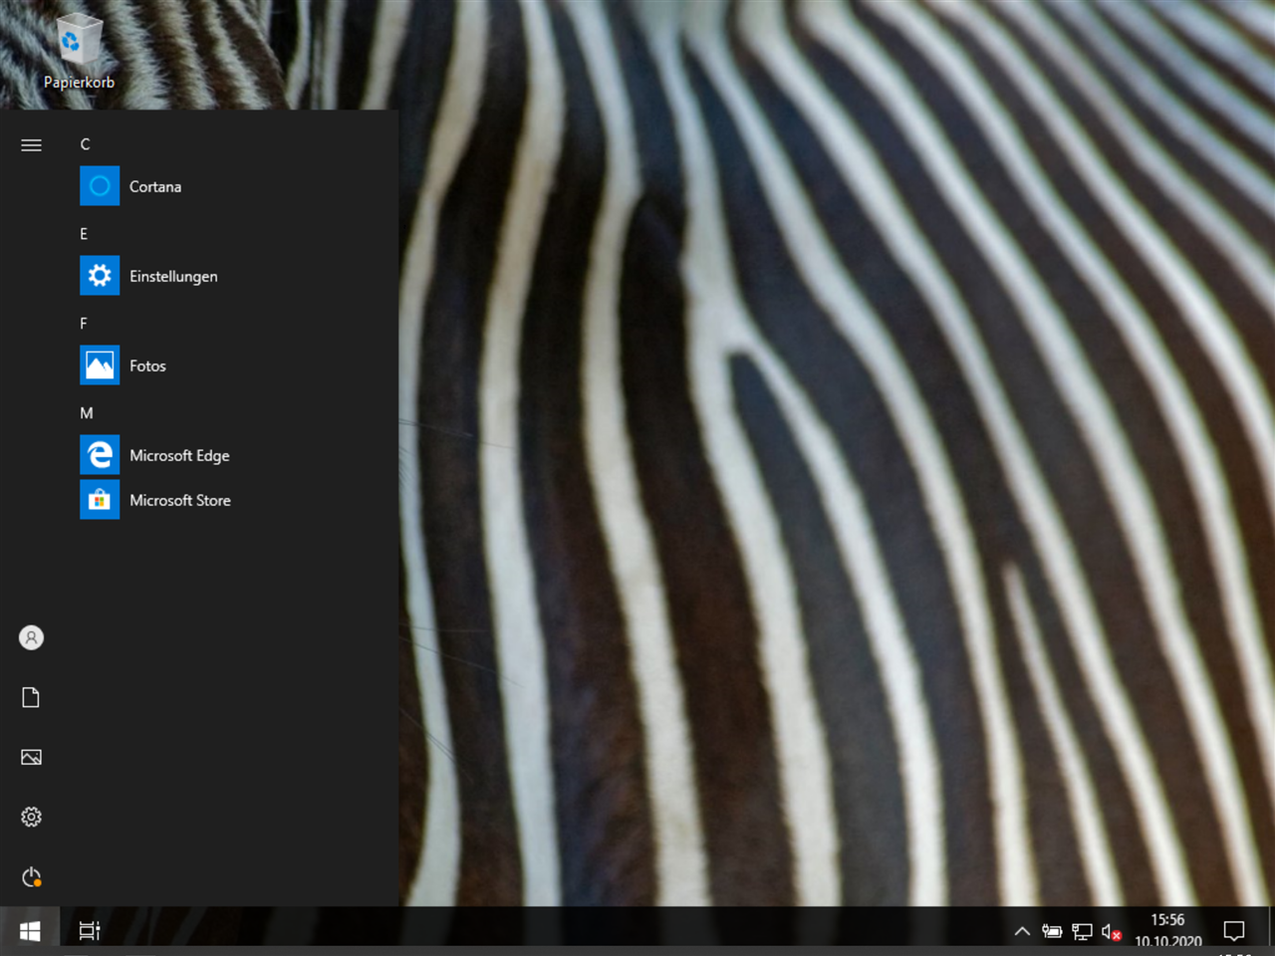Jump to letter group E header
This screenshot has width=1275, height=956.
click(x=84, y=234)
